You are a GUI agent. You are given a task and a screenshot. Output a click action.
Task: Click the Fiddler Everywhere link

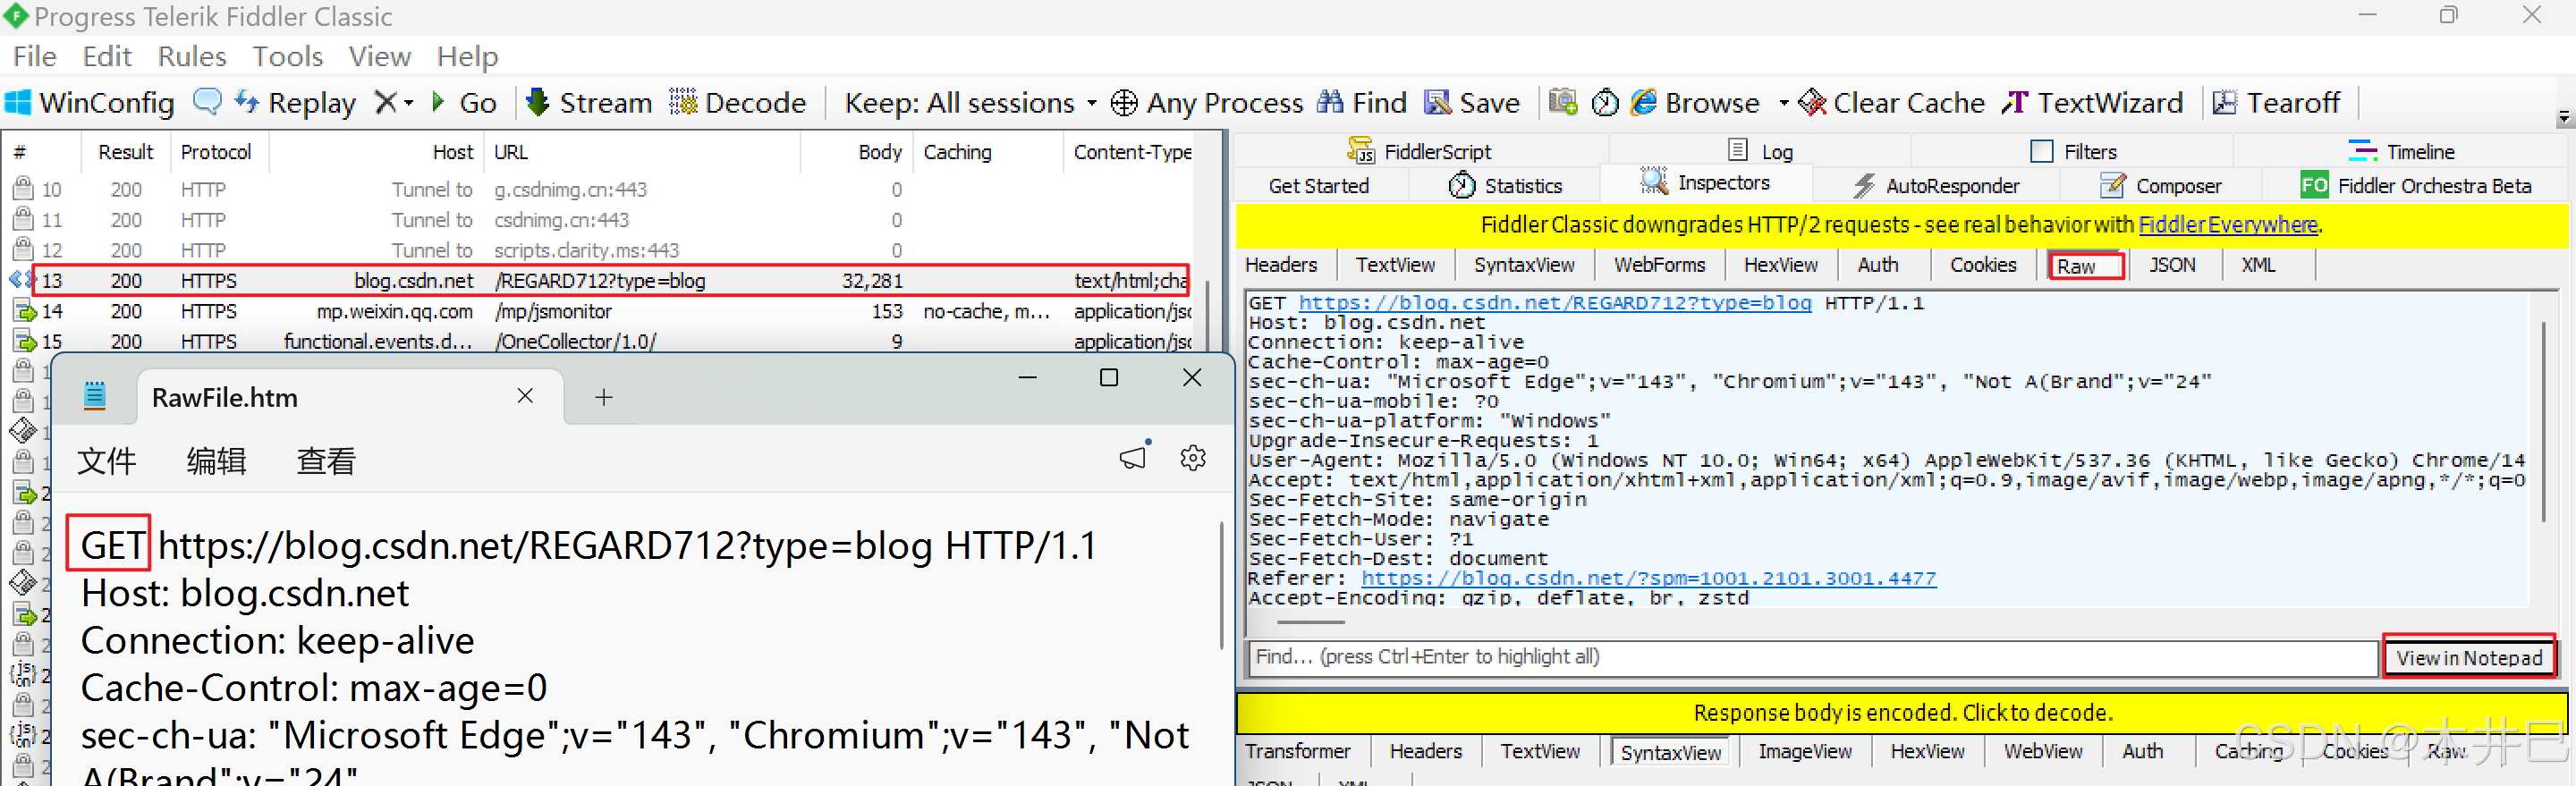pos(2228,225)
